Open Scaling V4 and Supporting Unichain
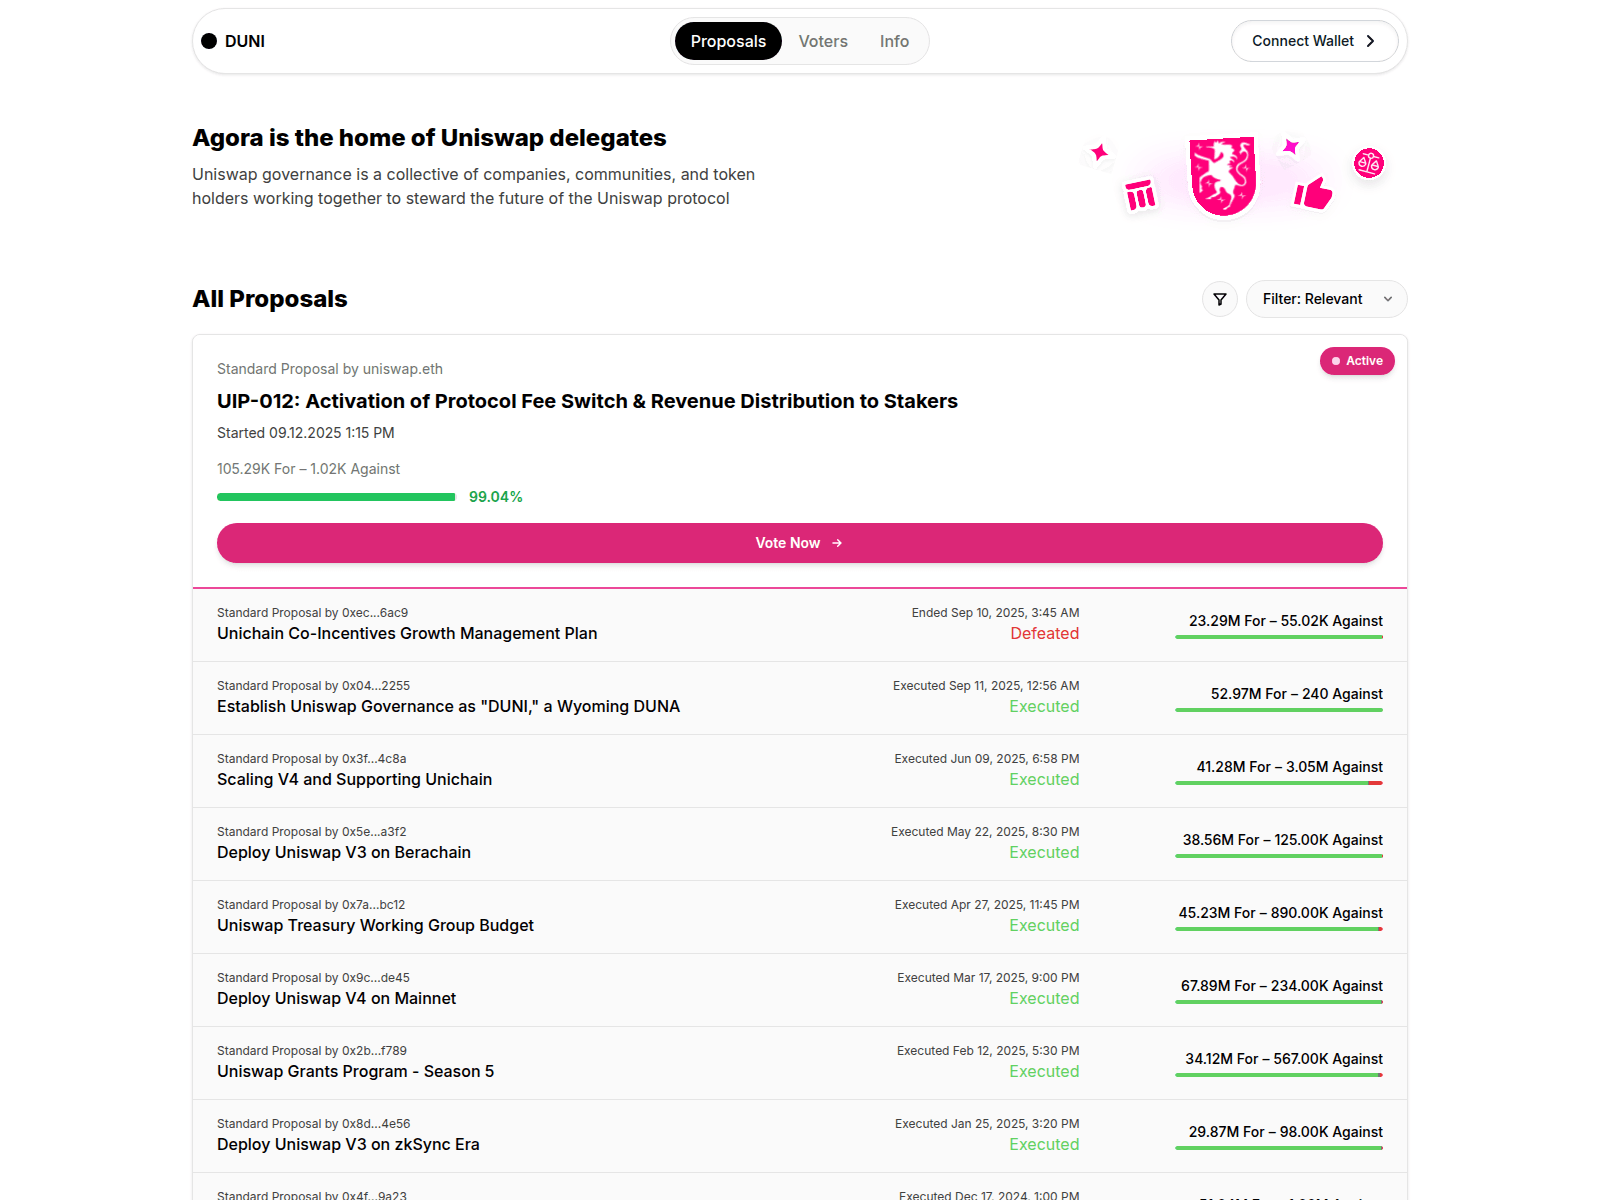This screenshot has height=1200, width=1600. coord(354,780)
